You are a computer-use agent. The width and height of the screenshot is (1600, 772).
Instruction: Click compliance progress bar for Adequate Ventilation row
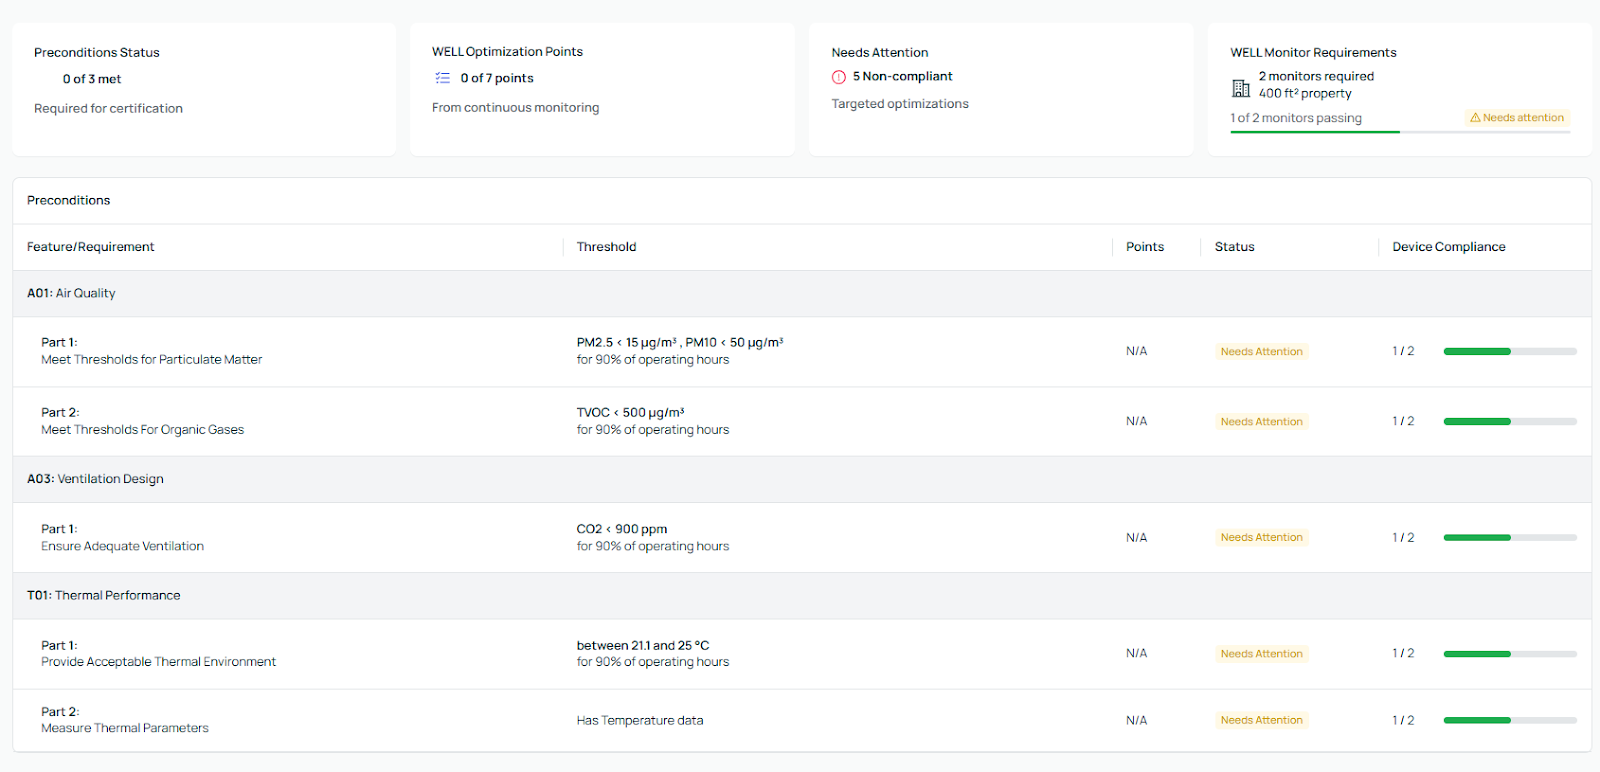(x=1509, y=538)
